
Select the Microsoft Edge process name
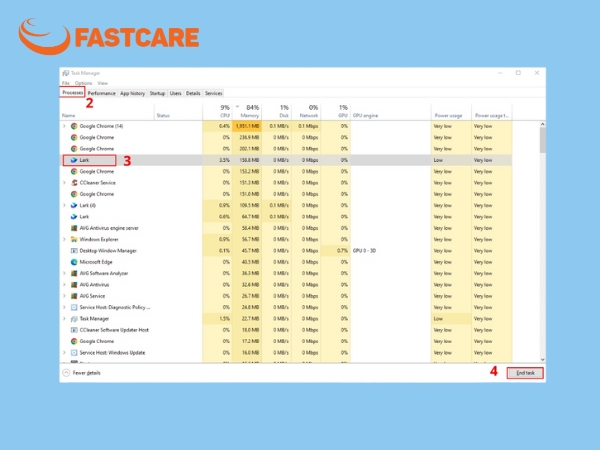click(96, 262)
